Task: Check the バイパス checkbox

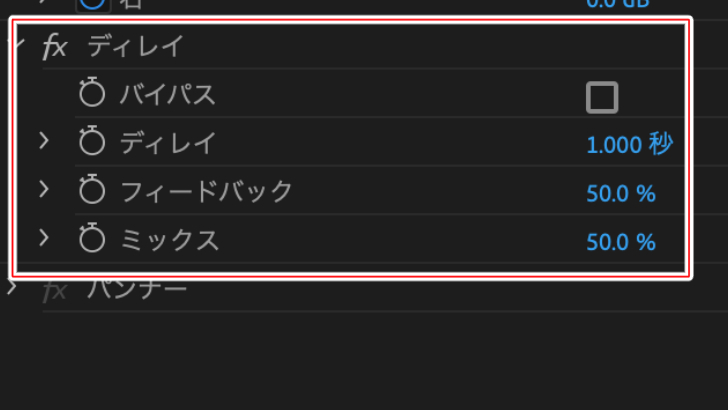Action: [602, 98]
